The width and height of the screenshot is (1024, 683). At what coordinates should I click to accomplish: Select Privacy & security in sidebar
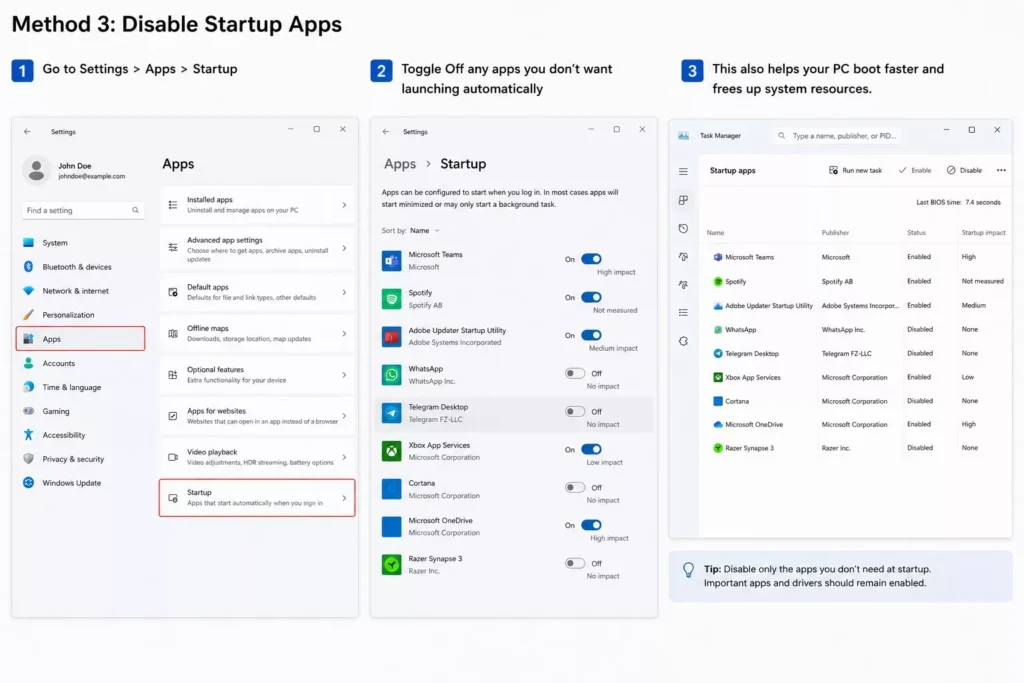coord(80,459)
